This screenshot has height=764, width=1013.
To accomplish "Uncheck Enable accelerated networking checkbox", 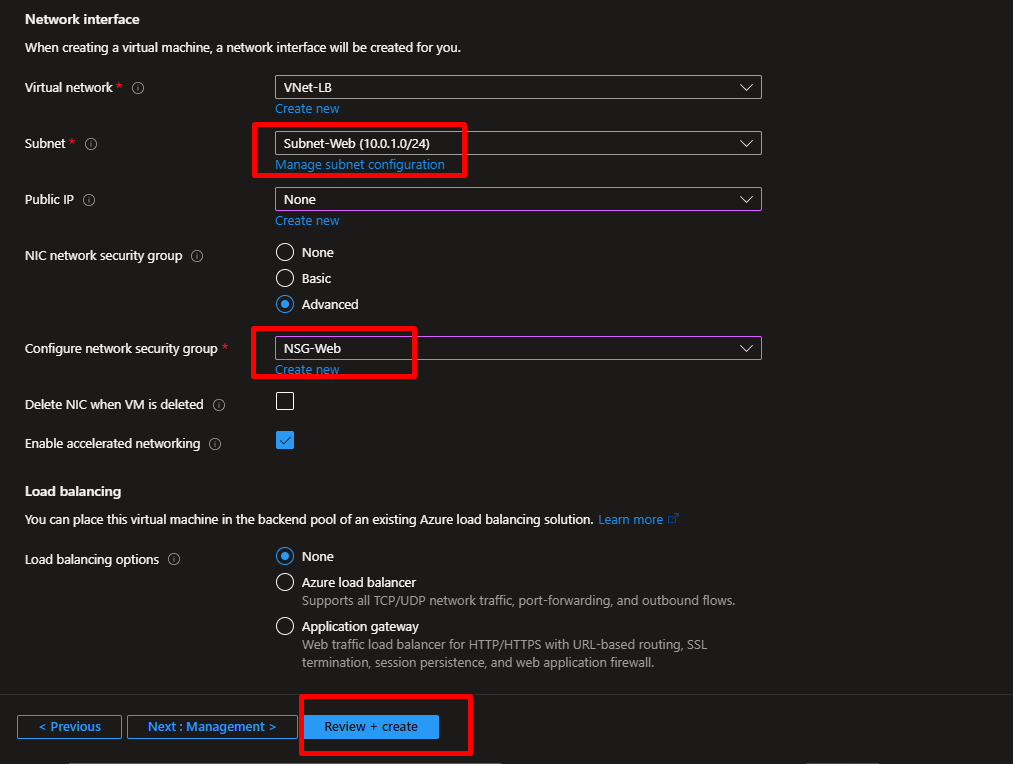I will [x=285, y=441].
